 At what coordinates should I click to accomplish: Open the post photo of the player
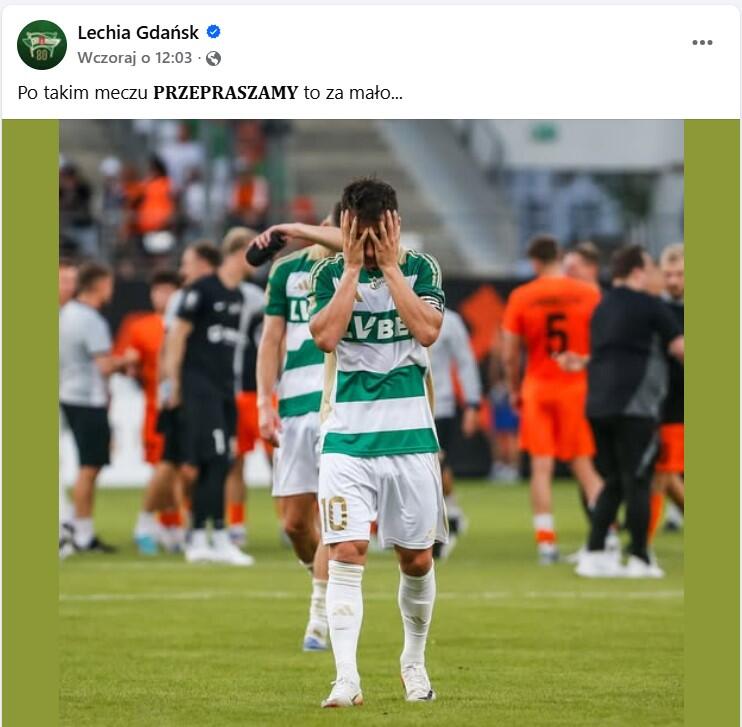pyautogui.click(x=371, y=423)
